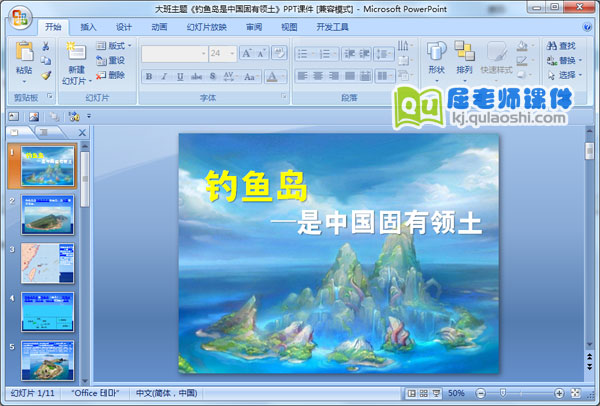This screenshot has height=406, width=600.
Task: Customize quick access toolbar arrow
Action: click(x=89, y=116)
